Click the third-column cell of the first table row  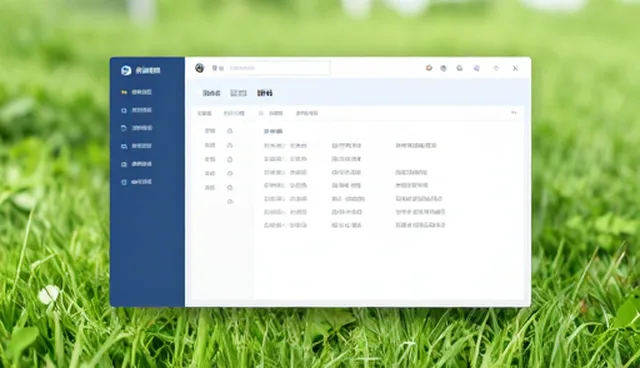click(x=416, y=146)
